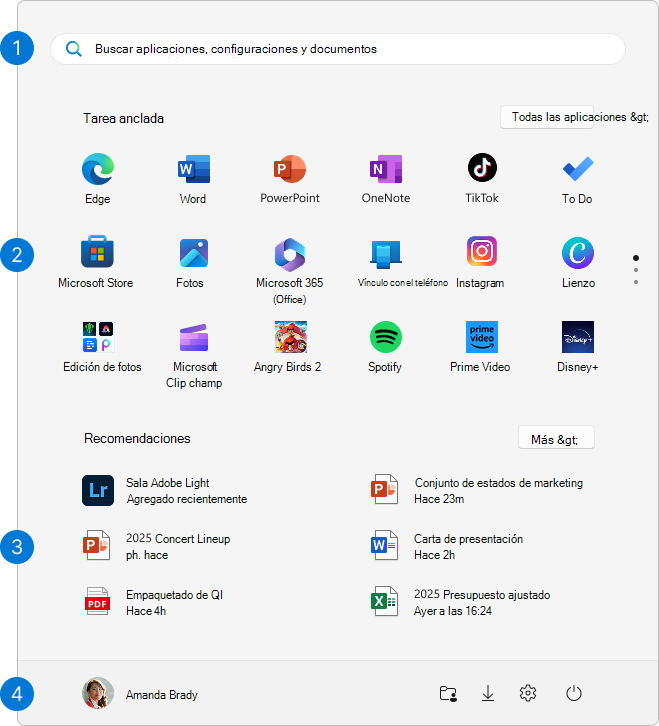Open Sala Adobe Light recommendation
This screenshot has width=659, height=726.
click(164, 490)
